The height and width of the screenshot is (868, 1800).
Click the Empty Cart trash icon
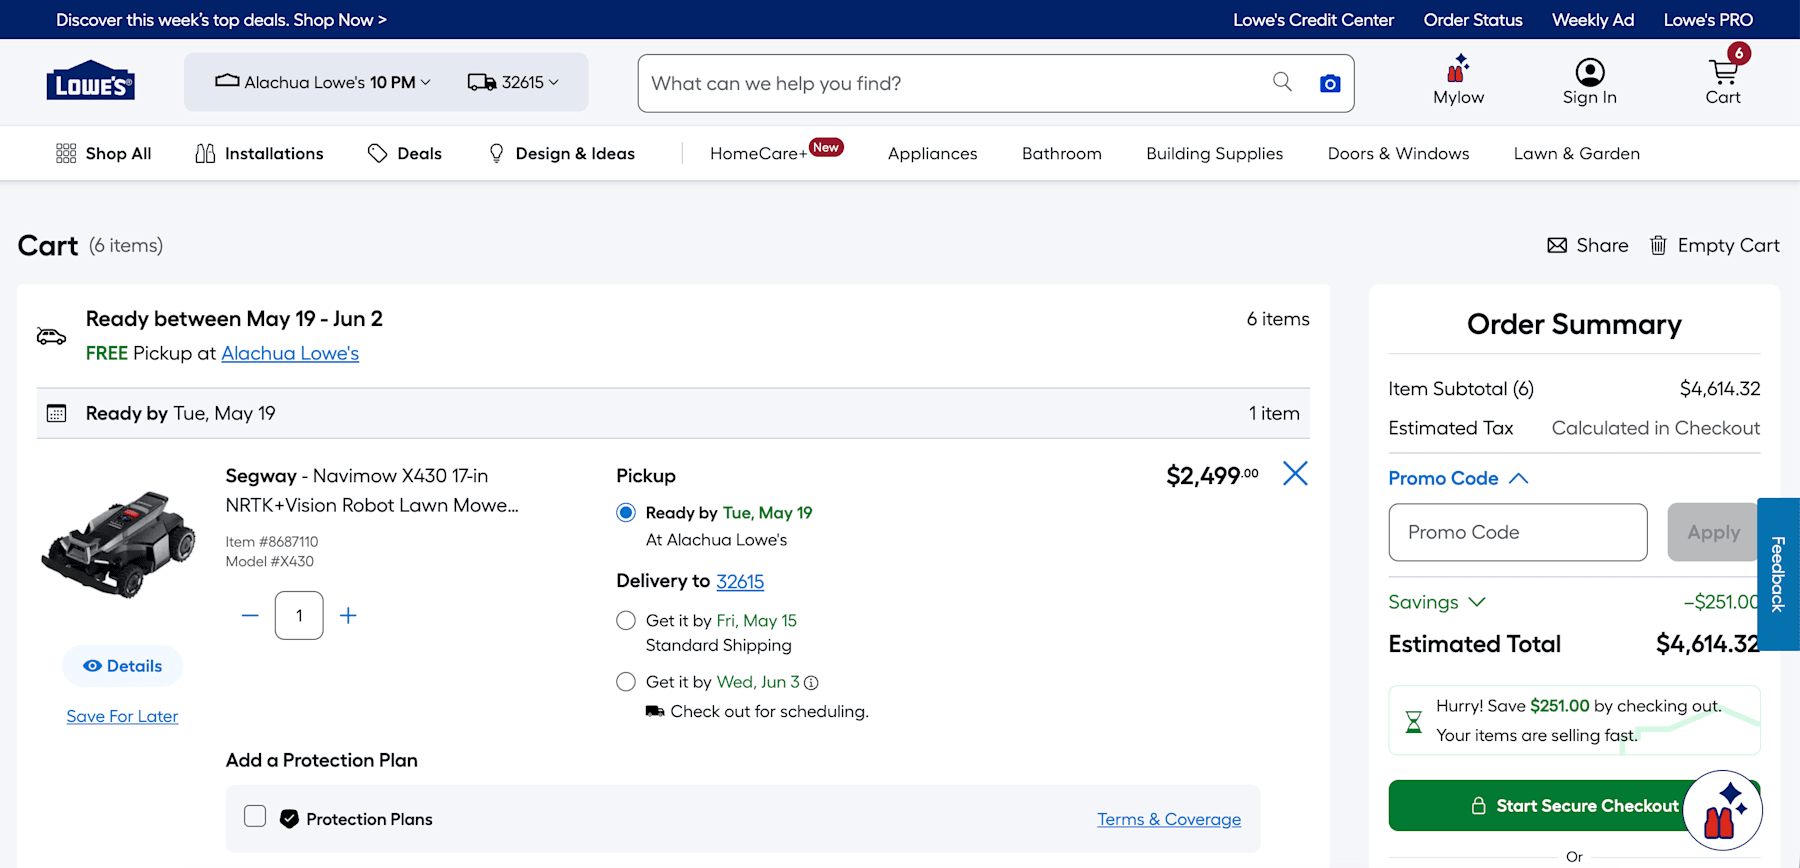1658,245
